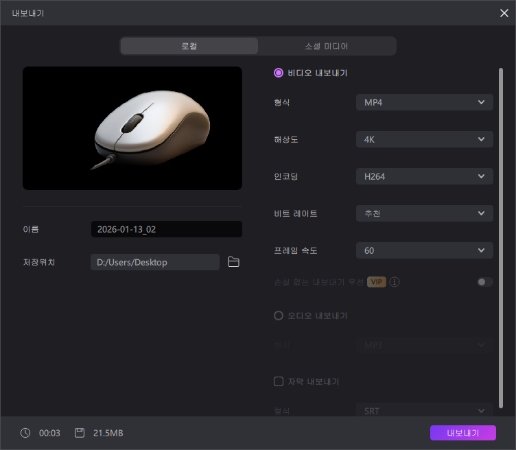Click the disk file size icon in footer
Screen dimensions: 516x450
[x=79, y=433]
